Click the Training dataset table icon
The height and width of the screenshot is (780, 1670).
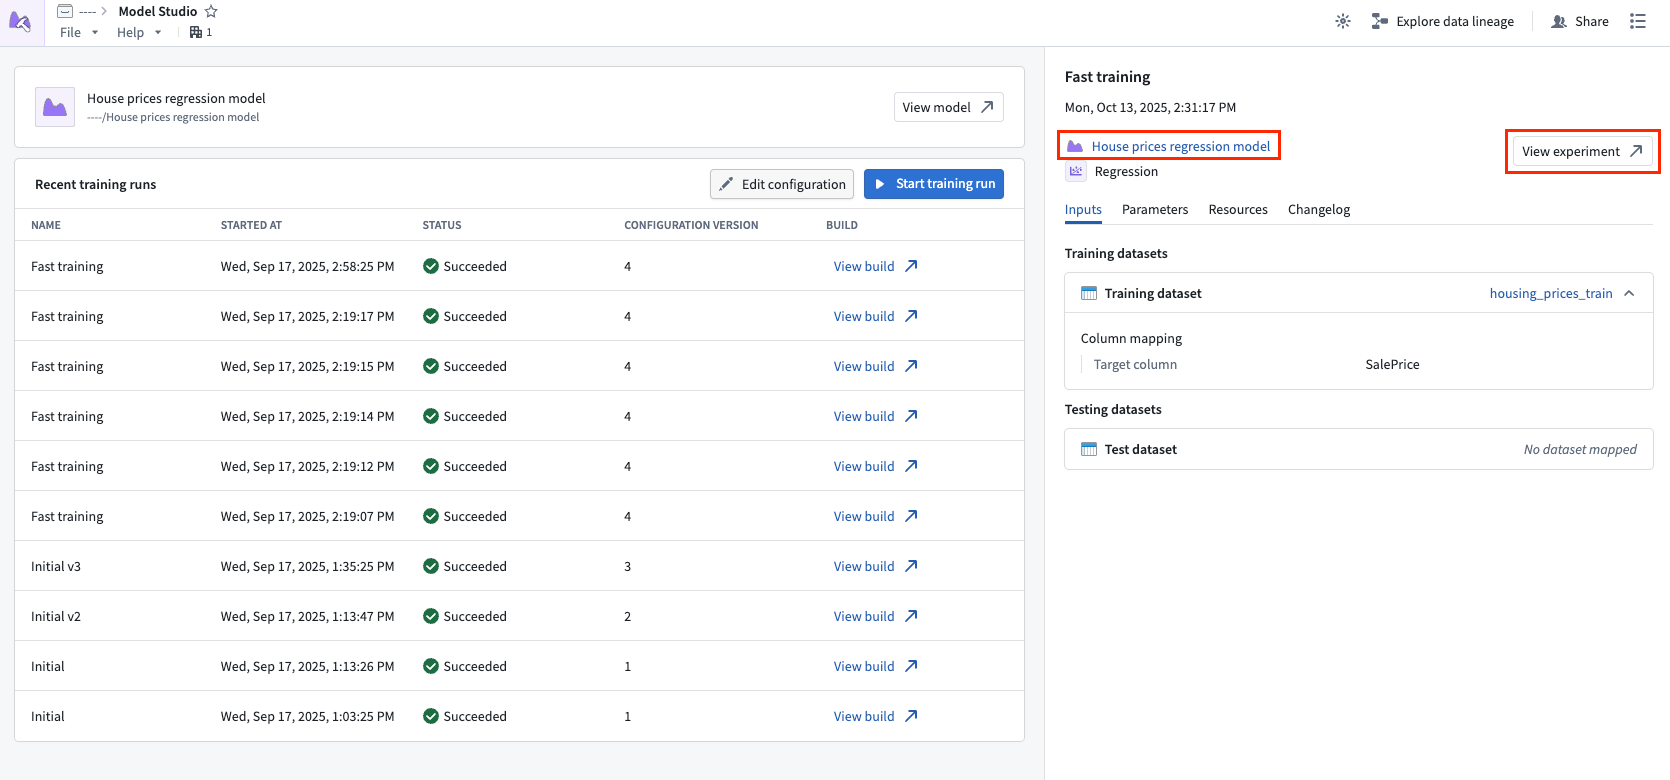tap(1089, 293)
